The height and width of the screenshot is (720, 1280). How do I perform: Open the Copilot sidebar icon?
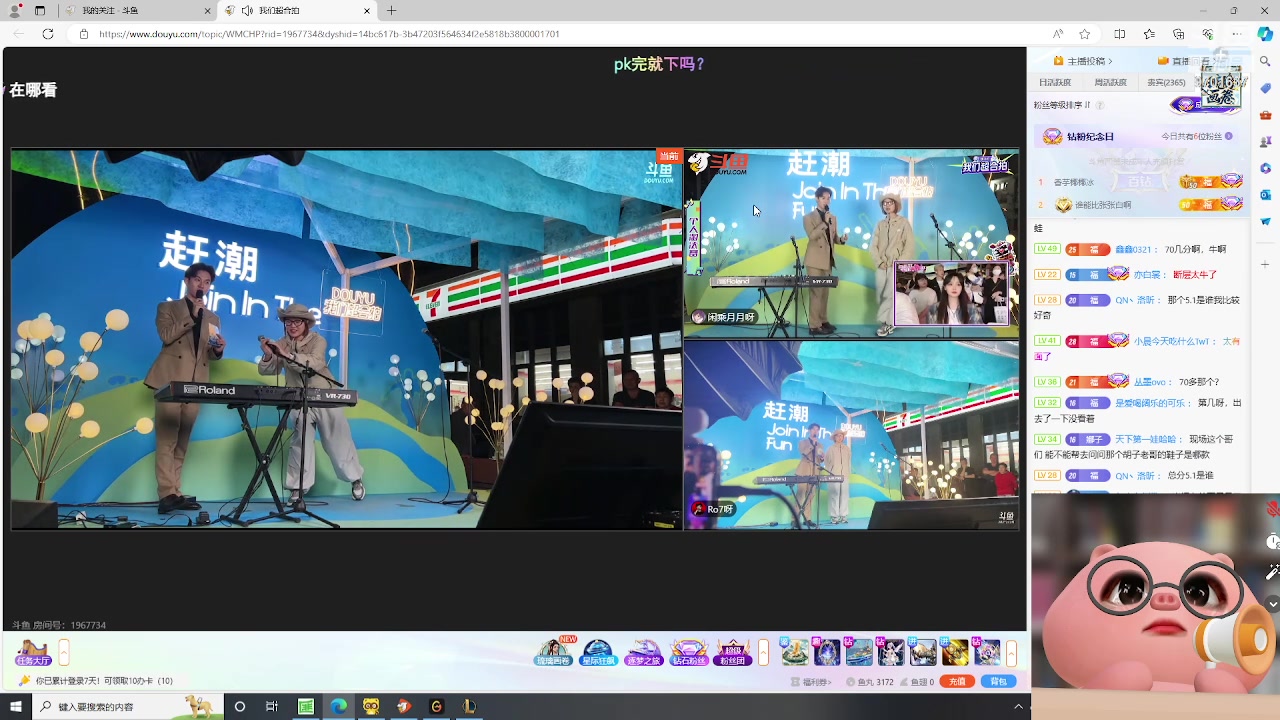point(1265,34)
